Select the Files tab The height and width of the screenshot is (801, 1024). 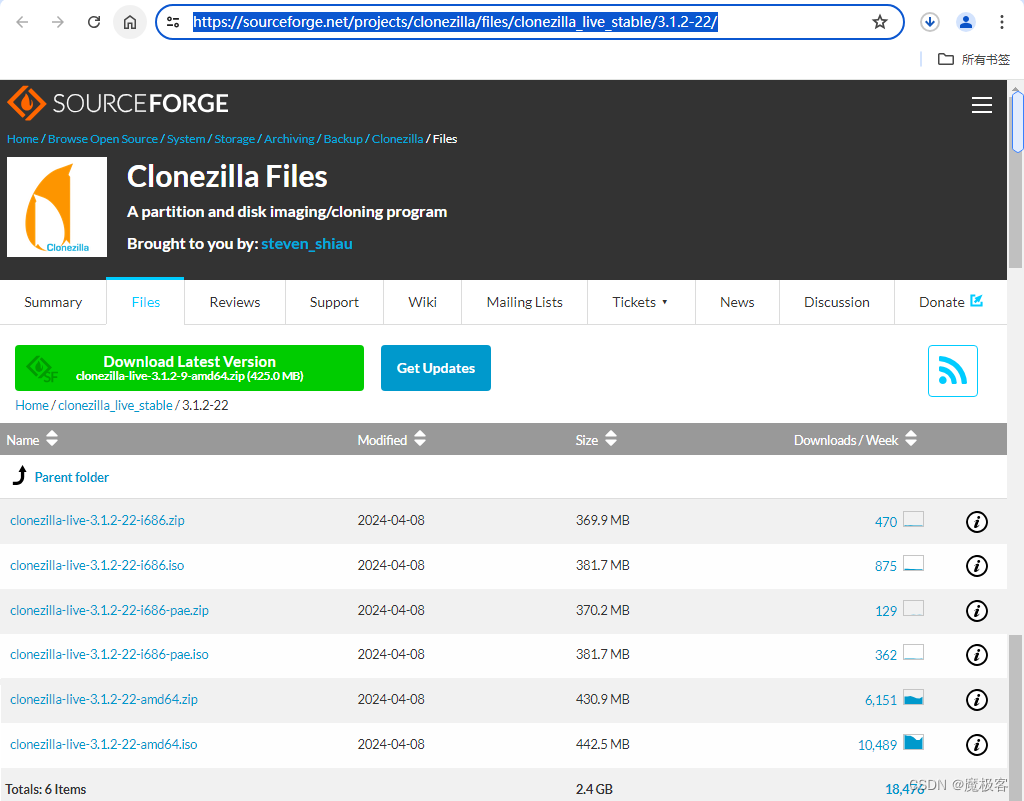[x=146, y=302]
